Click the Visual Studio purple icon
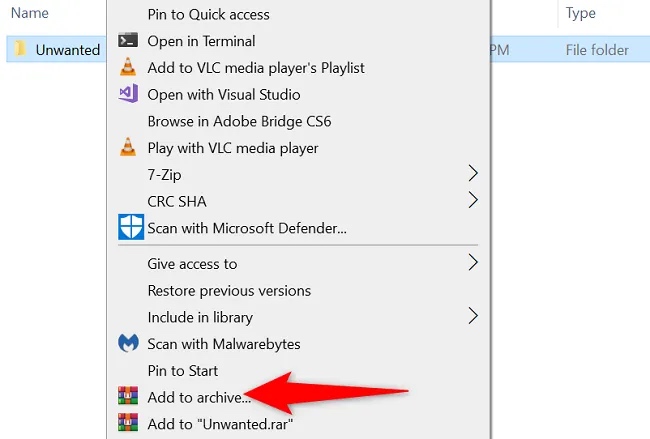This screenshot has width=650, height=439. 128,94
